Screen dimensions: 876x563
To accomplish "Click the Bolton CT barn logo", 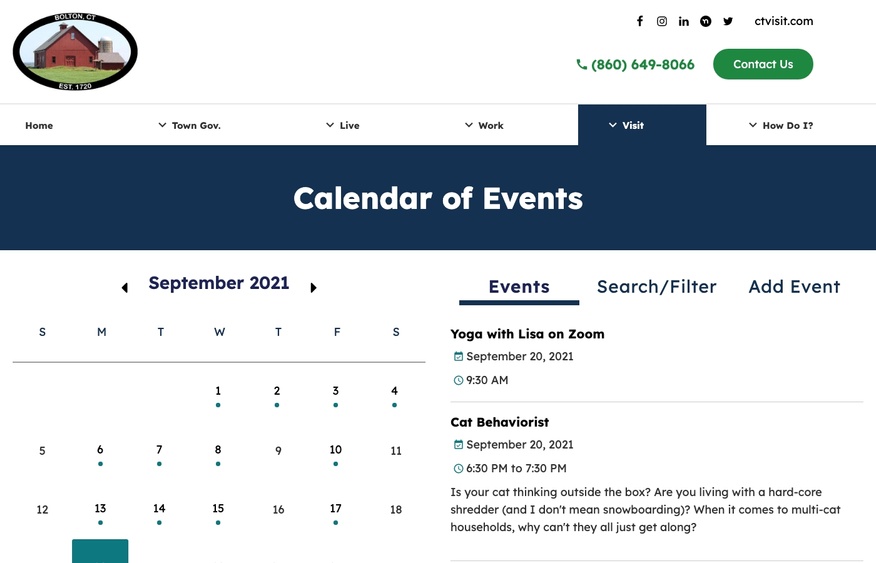I will click(75, 51).
